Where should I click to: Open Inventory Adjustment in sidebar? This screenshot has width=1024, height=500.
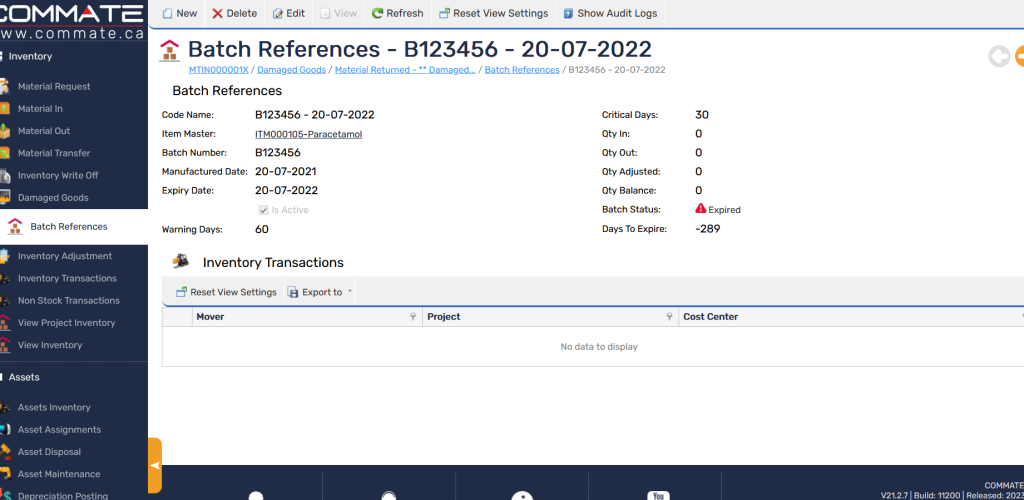point(65,256)
